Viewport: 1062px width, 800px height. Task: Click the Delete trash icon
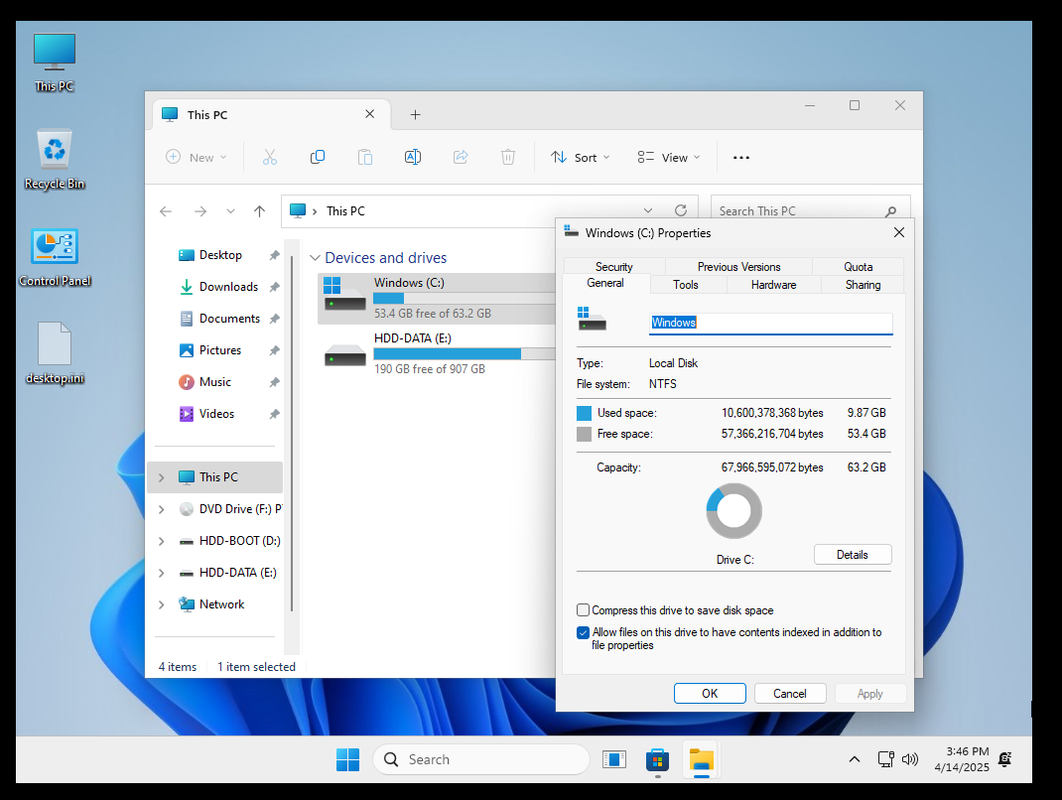(x=508, y=157)
